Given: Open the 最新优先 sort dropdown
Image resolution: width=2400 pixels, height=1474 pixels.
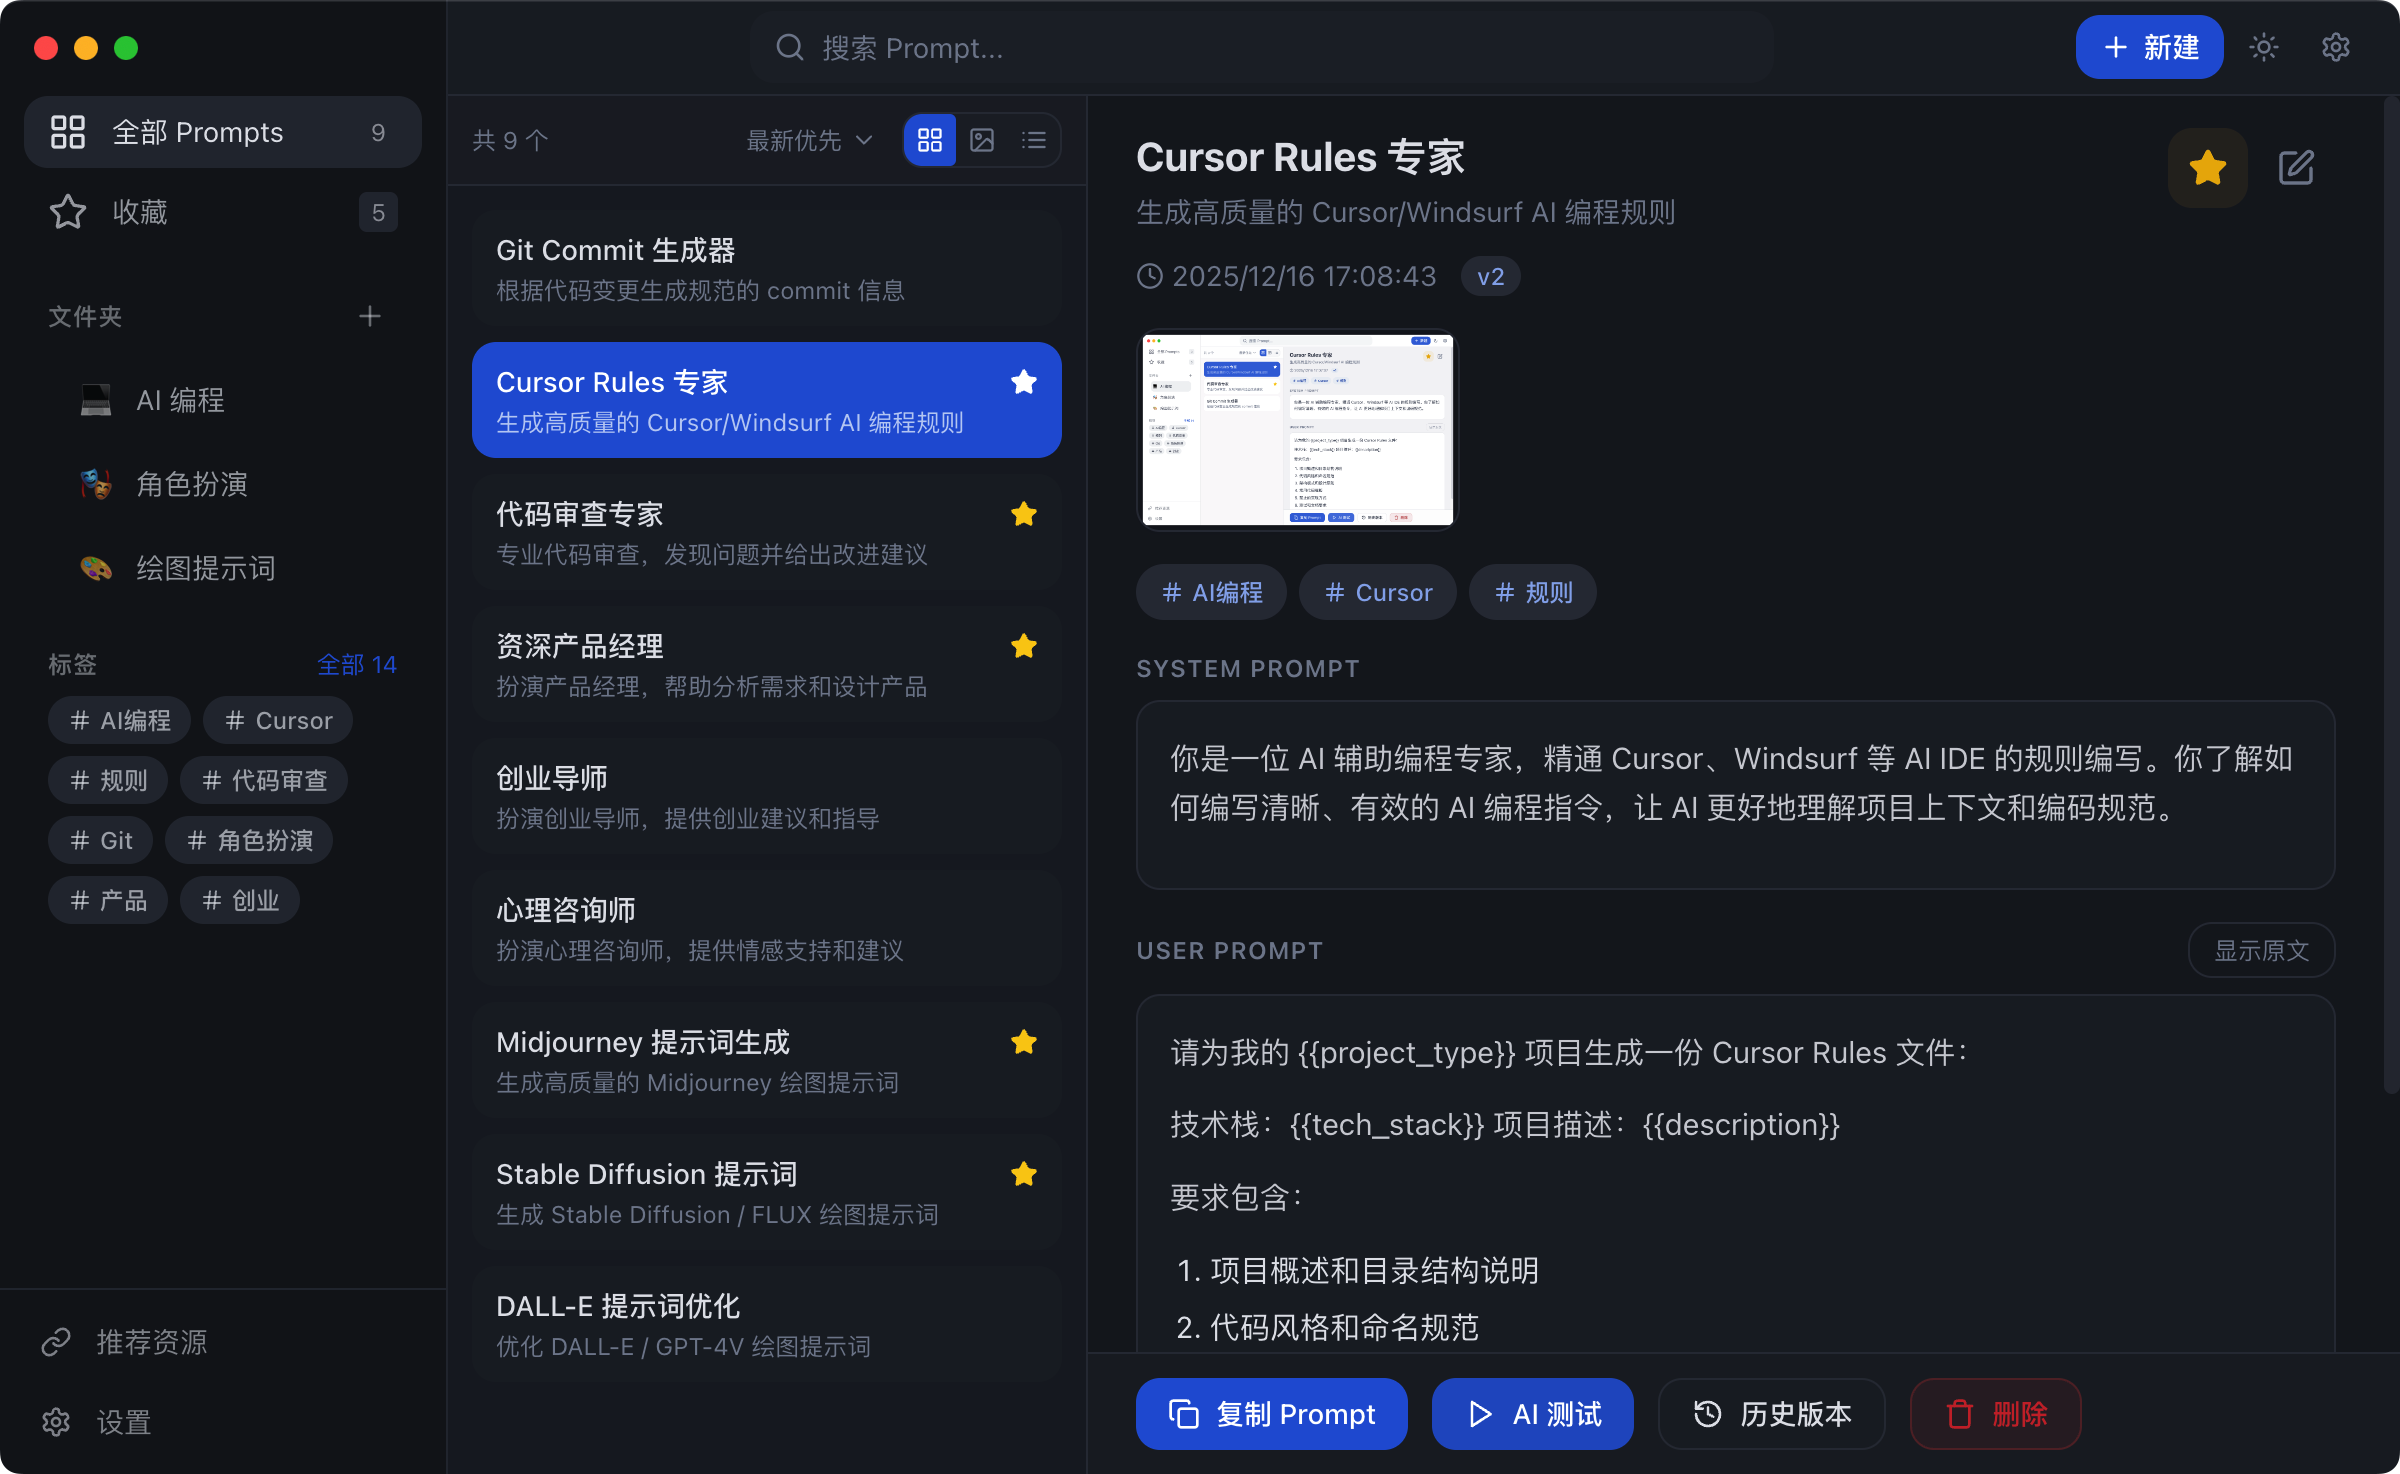Looking at the screenshot, I should (806, 140).
